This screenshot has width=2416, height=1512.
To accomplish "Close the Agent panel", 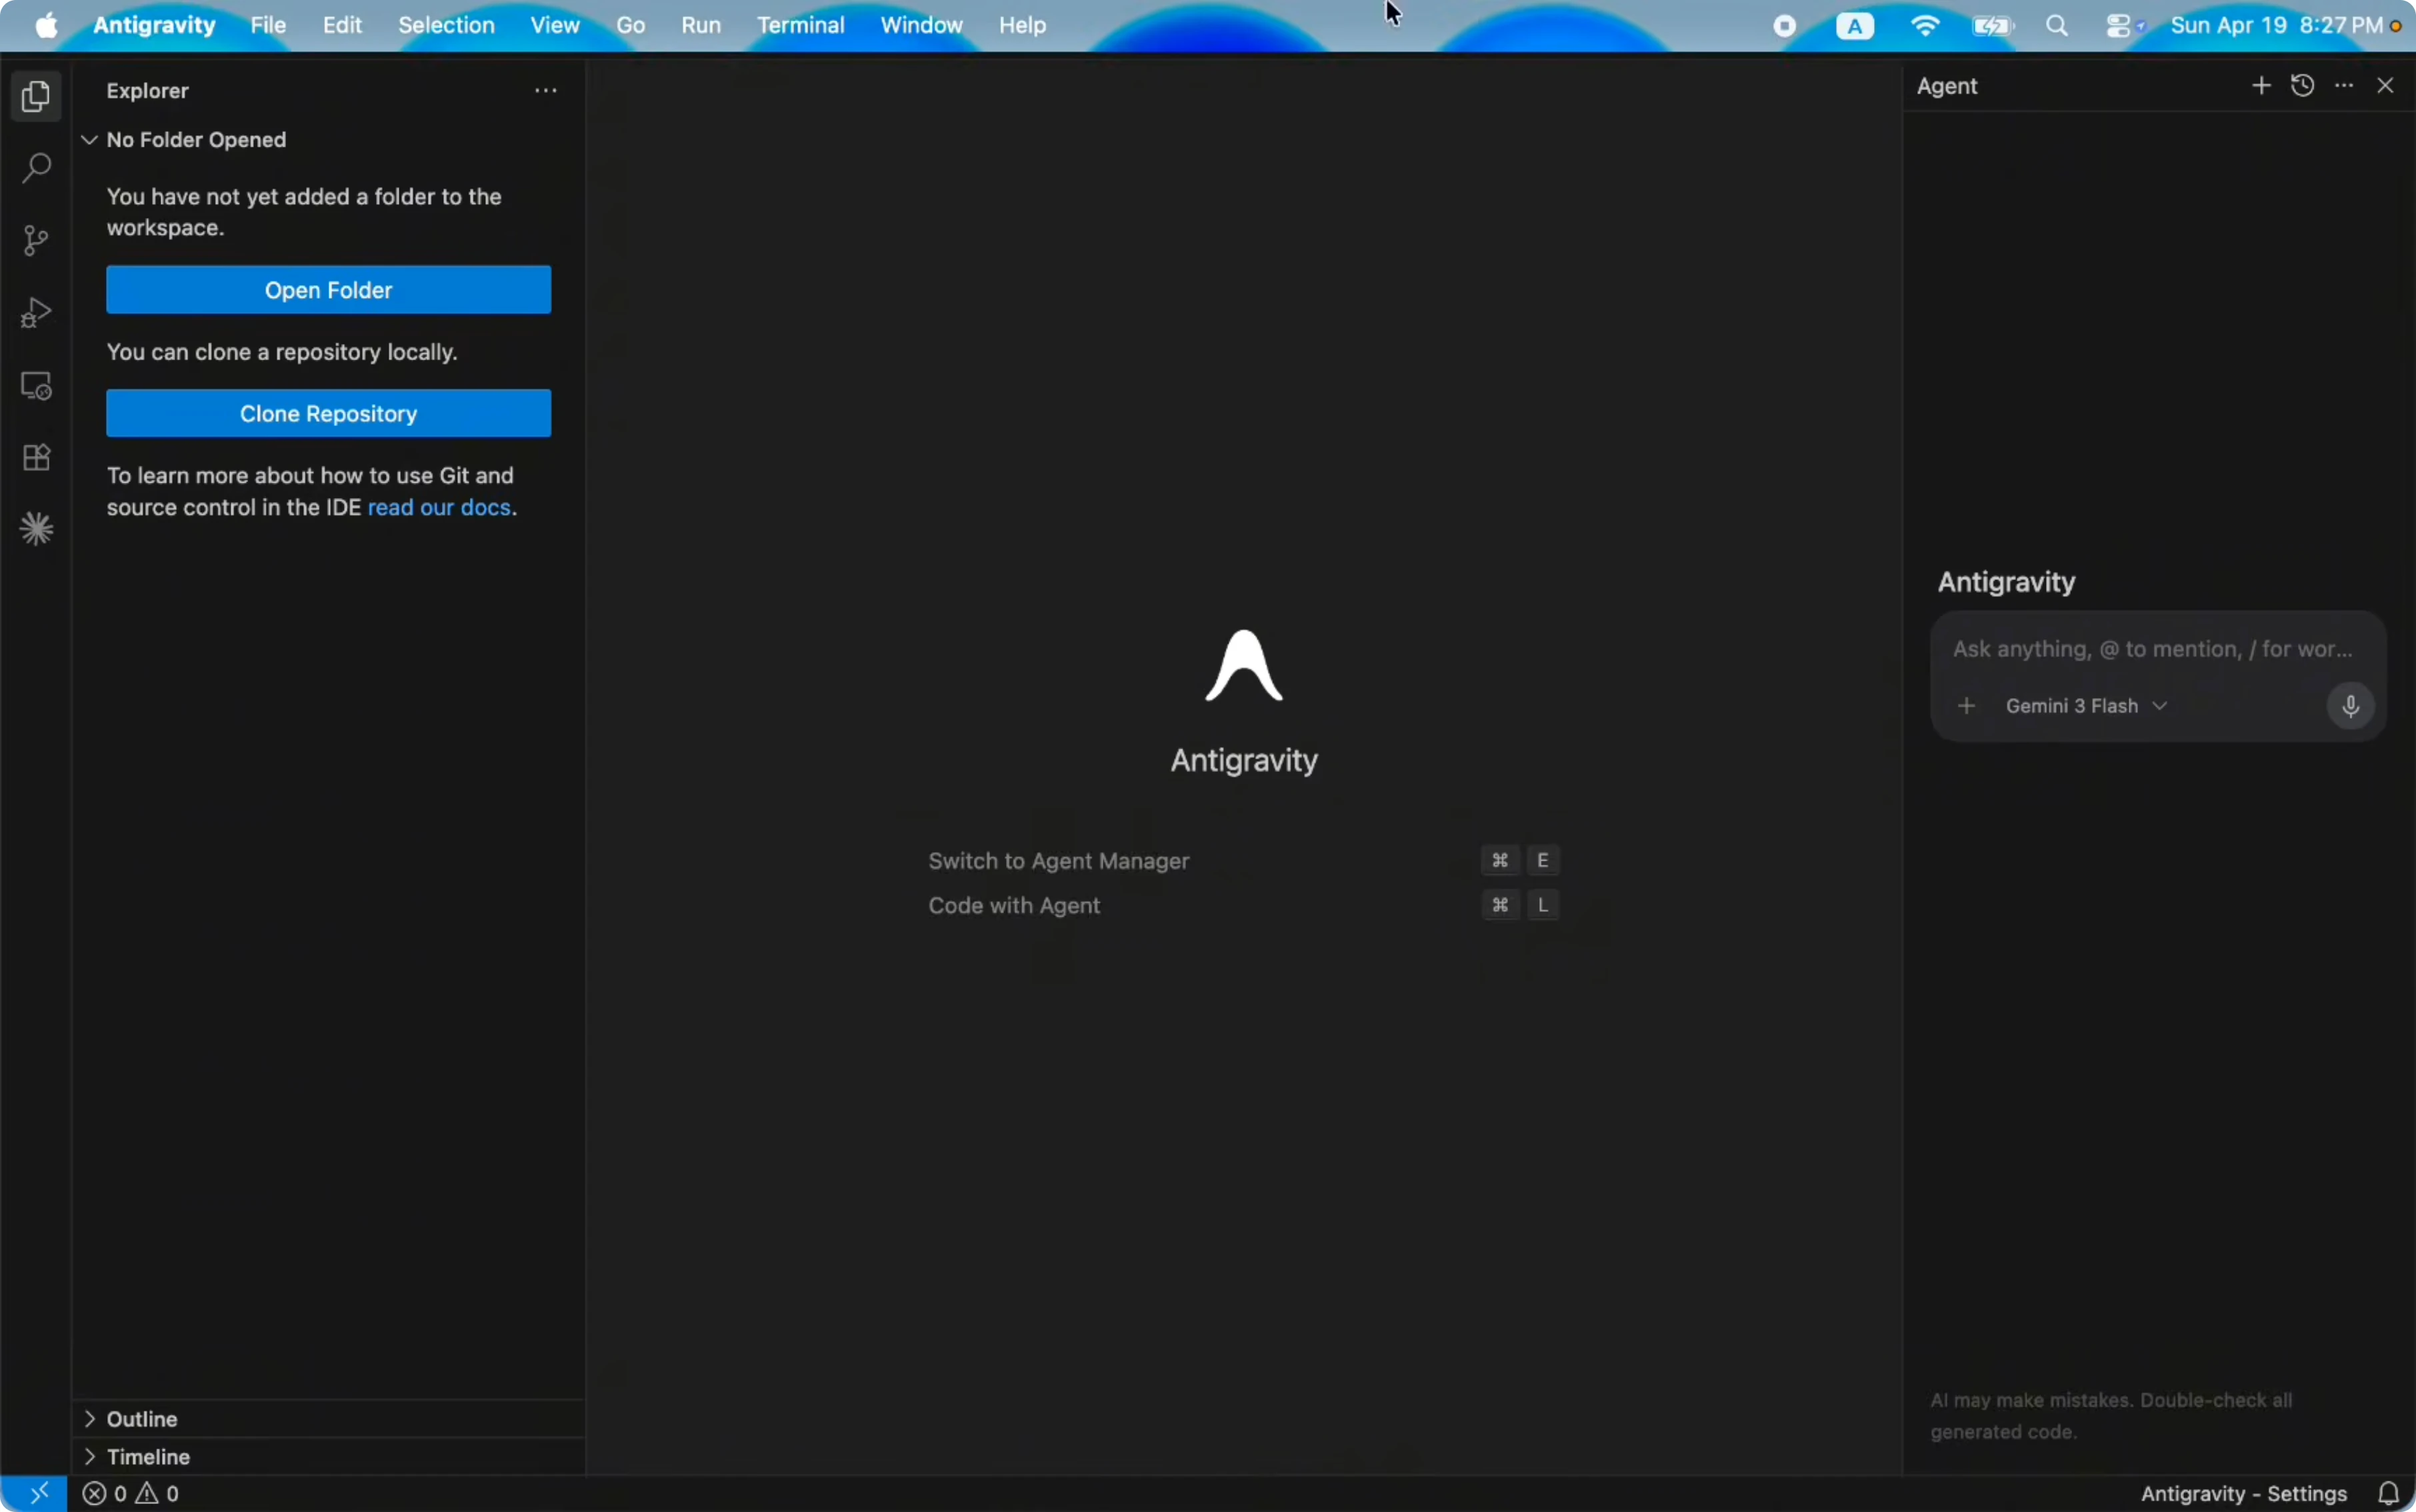I will pos(2385,86).
